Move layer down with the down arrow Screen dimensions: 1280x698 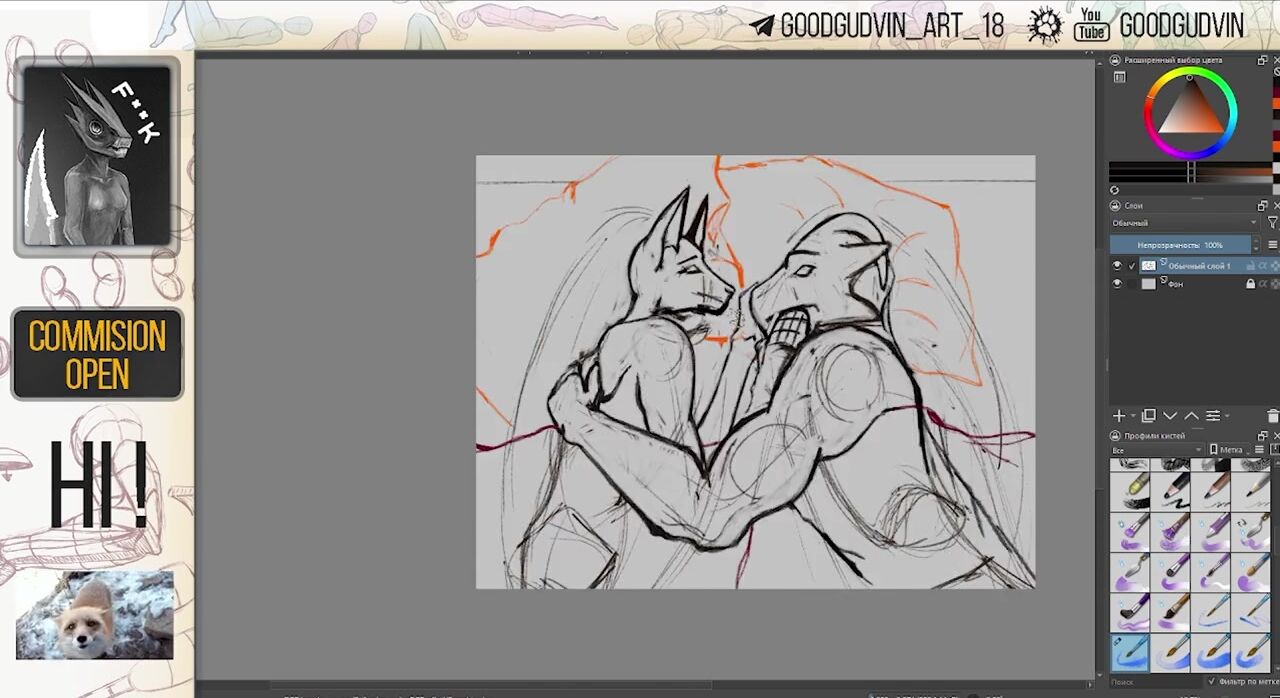(x=1170, y=416)
